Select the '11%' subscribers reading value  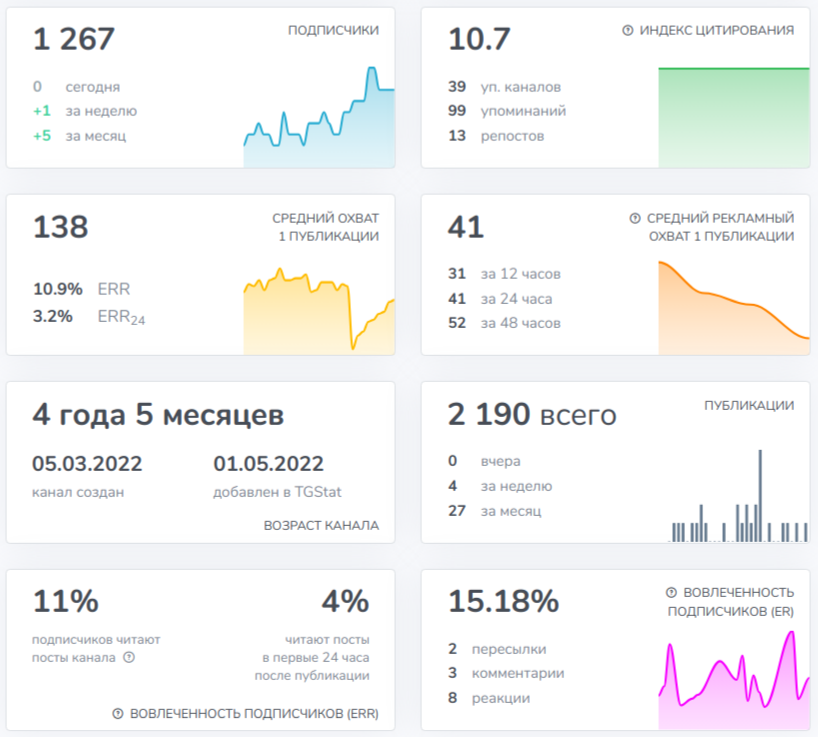pos(66,601)
